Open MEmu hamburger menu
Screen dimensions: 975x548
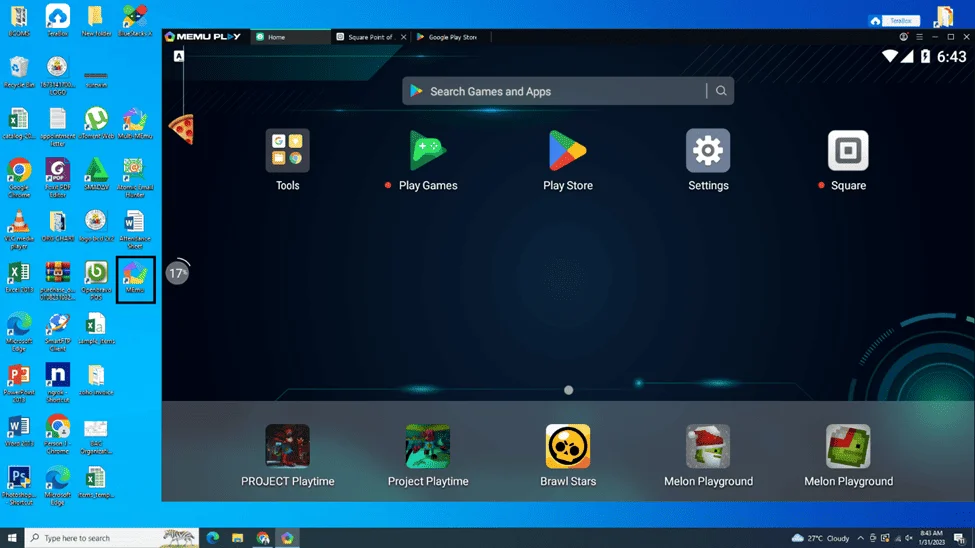click(x=919, y=37)
